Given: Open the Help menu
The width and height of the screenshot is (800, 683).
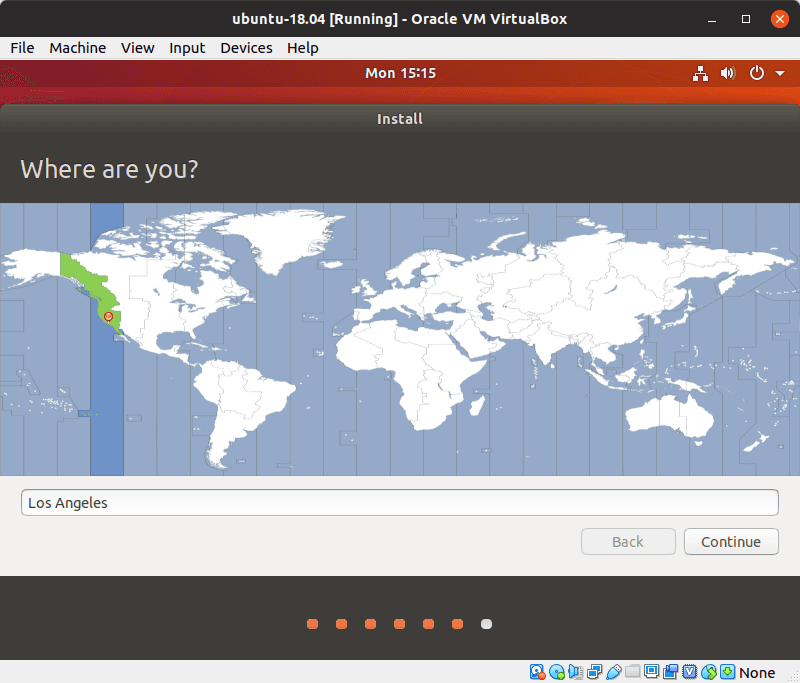Looking at the screenshot, I should pyautogui.click(x=303, y=48).
